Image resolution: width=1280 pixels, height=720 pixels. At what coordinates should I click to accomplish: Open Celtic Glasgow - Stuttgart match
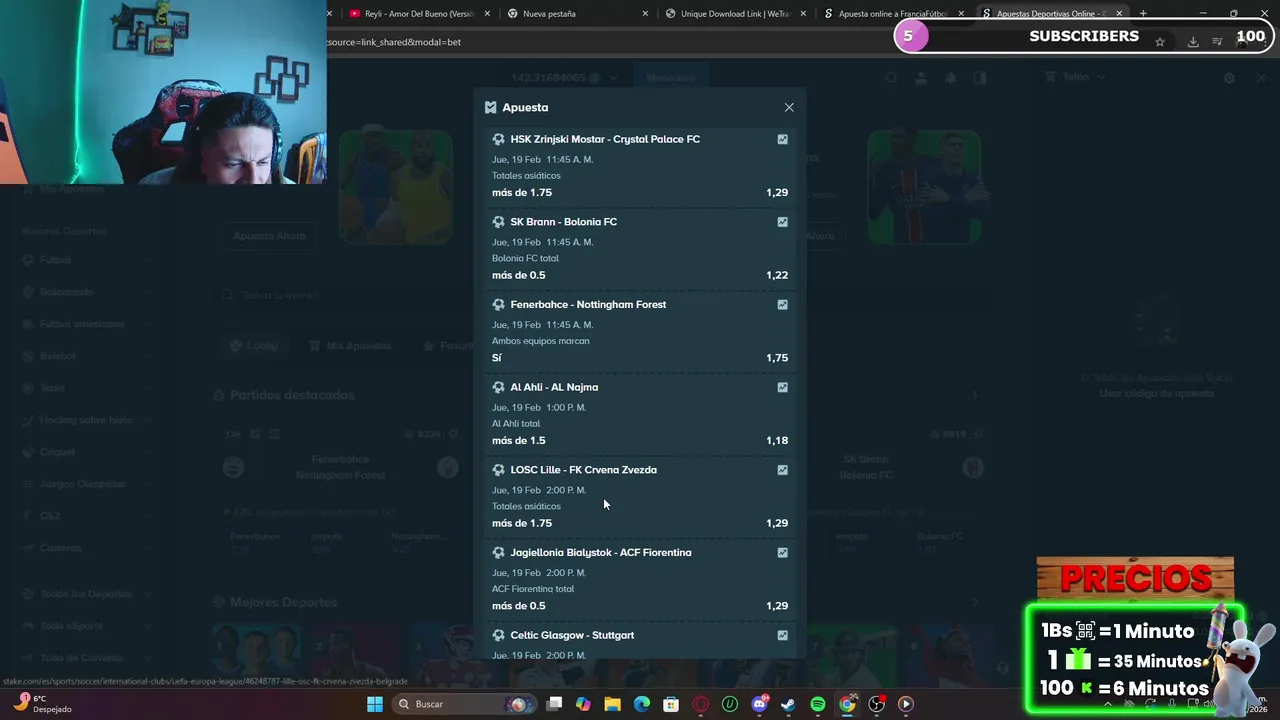point(572,635)
